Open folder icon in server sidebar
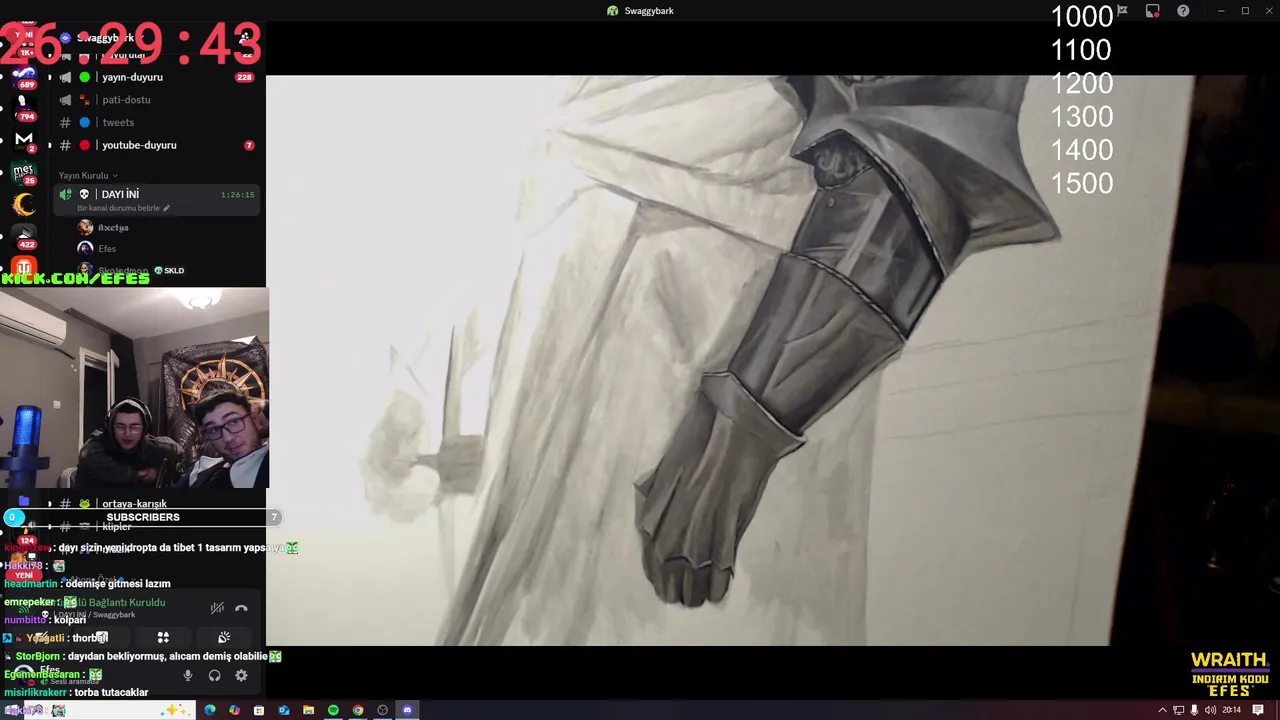1280x720 pixels. tap(24, 502)
